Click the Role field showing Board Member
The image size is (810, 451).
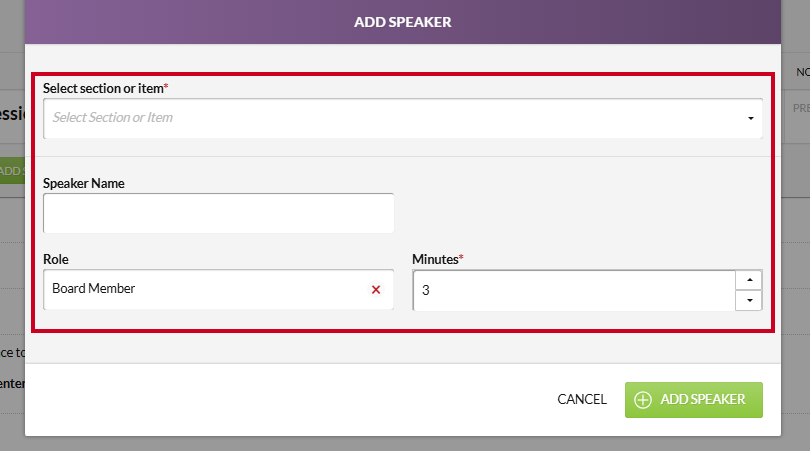click(219, 289)
